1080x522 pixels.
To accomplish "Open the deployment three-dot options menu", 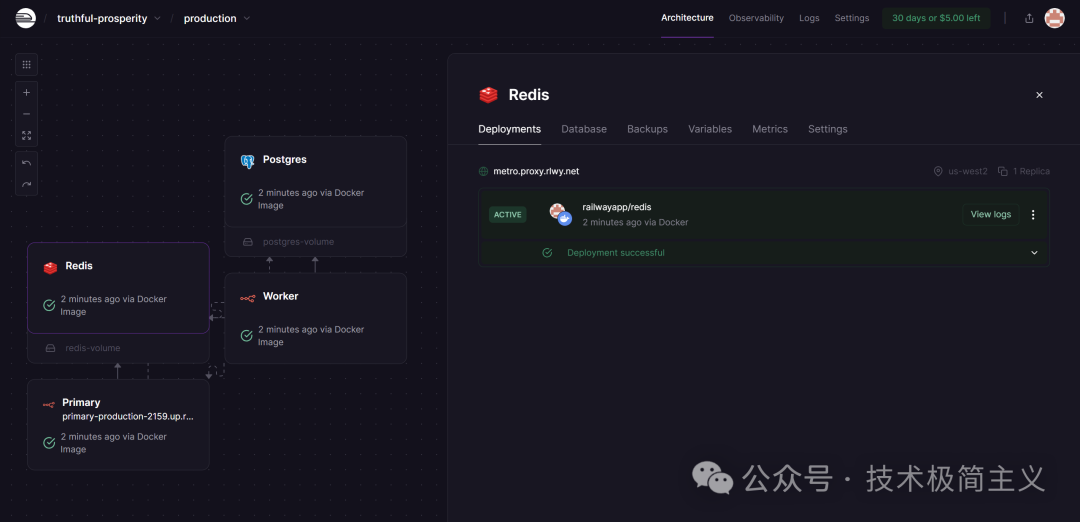I will pyautogui.click(x=1032, y=214).
